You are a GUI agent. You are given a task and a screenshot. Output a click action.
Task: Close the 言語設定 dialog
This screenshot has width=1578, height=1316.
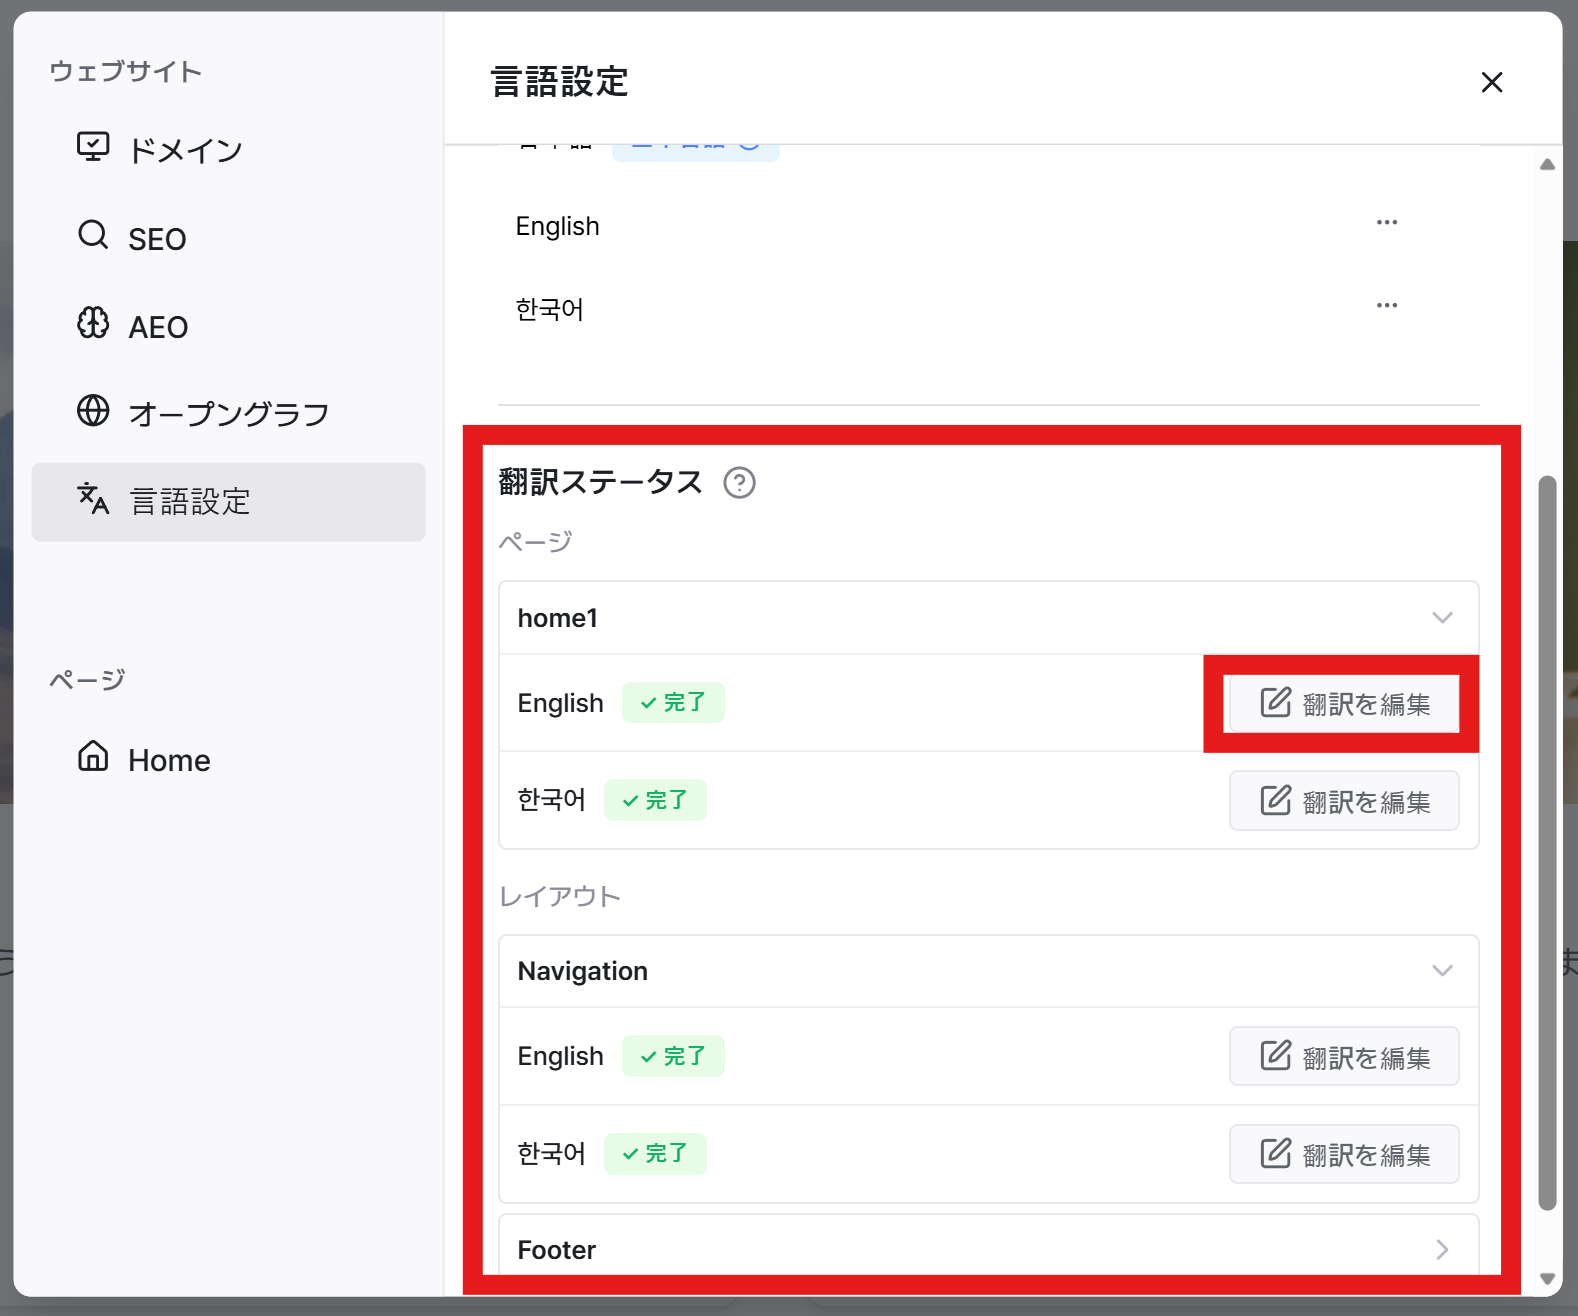[x=1492, y=82]
